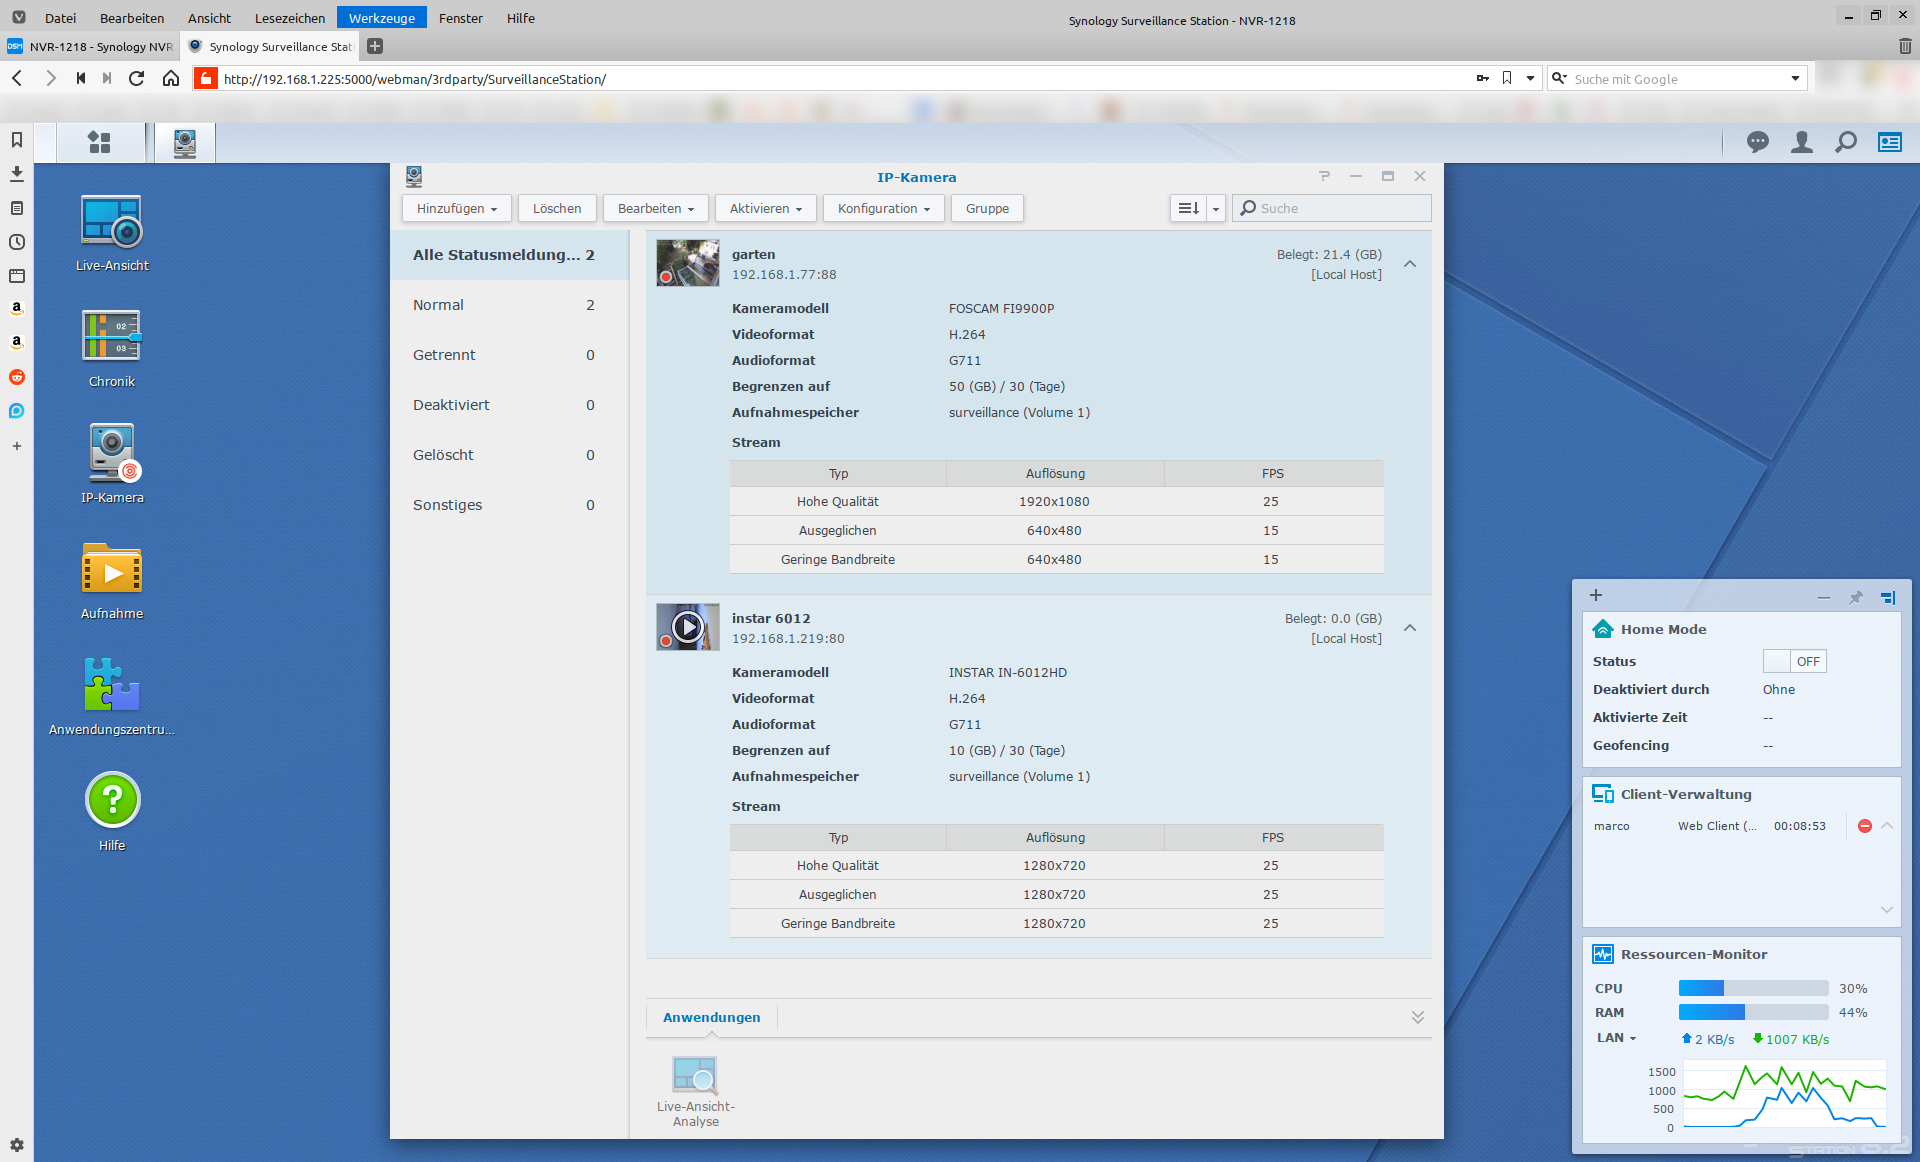The image size is (1920, 1162).
Task: Open the Fenster menu
Action: 460,18
